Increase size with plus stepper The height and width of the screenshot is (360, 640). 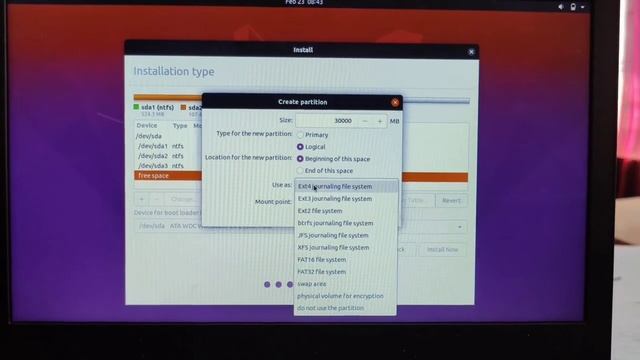pos(380,121)
